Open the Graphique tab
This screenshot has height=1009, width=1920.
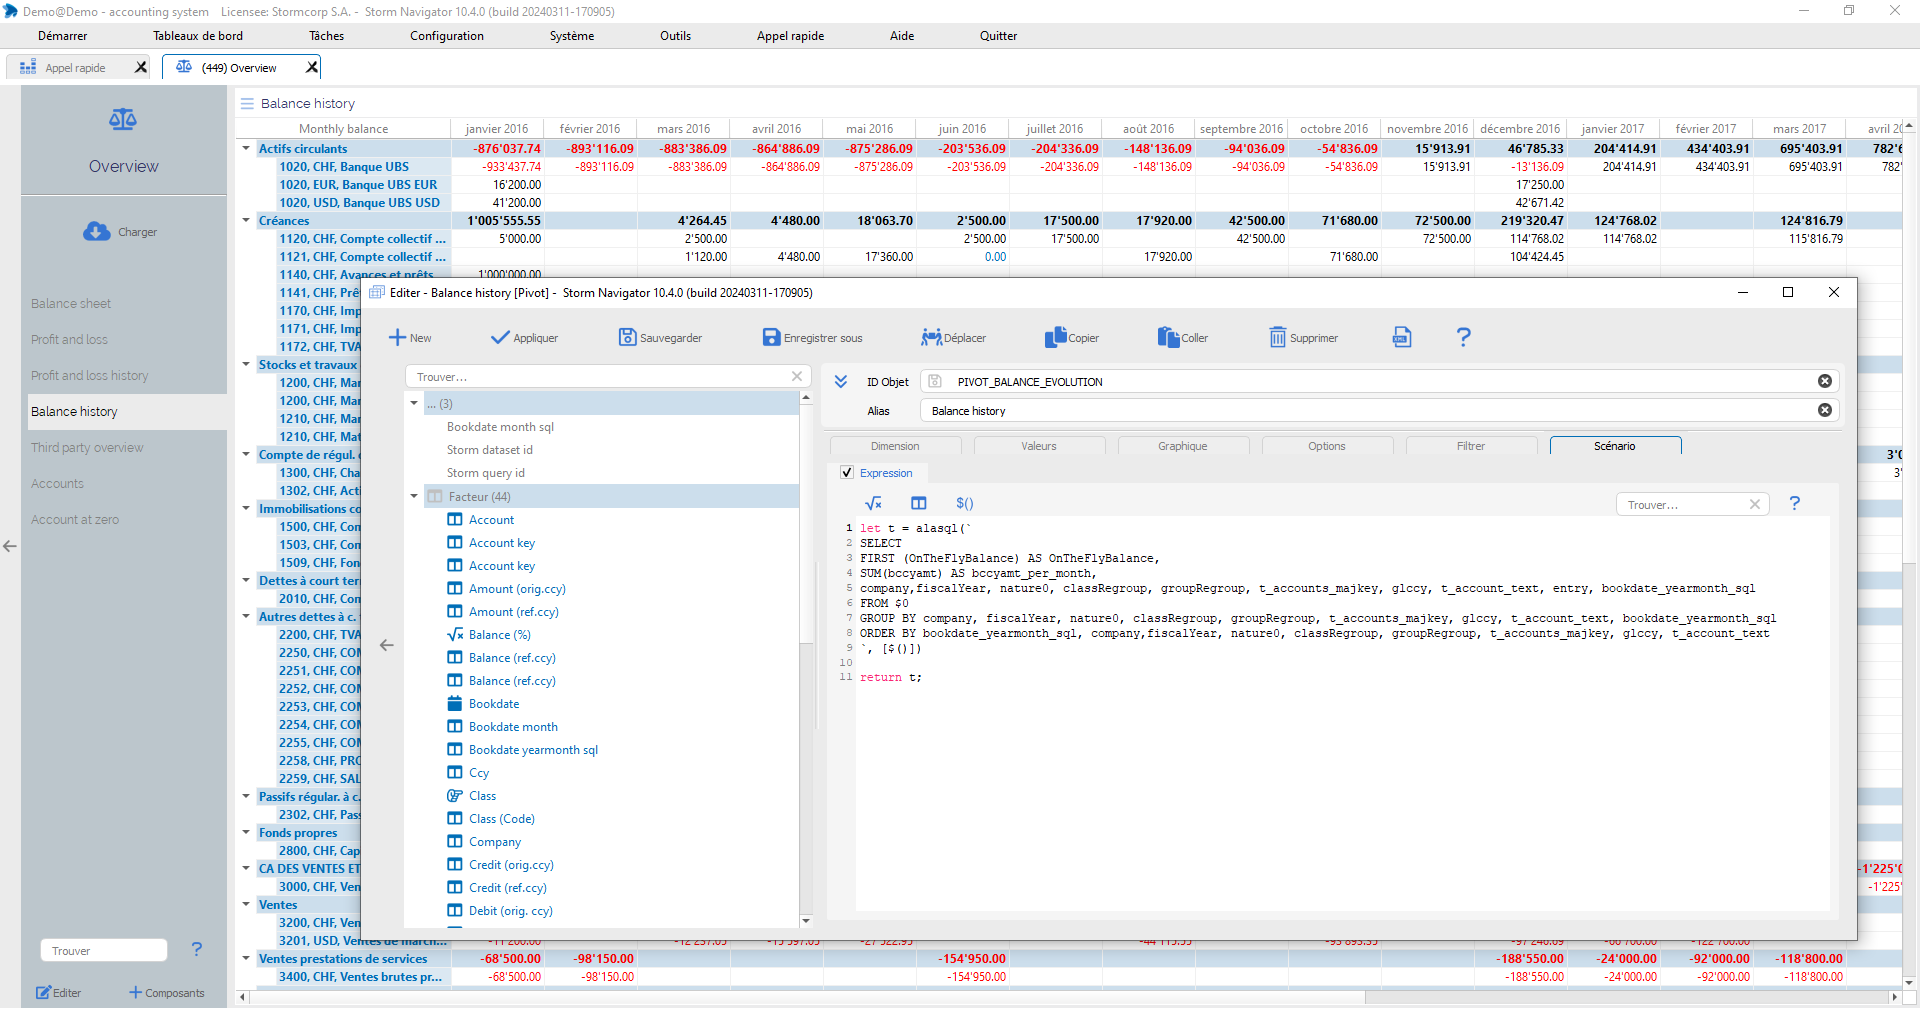tap(1183, 446)
